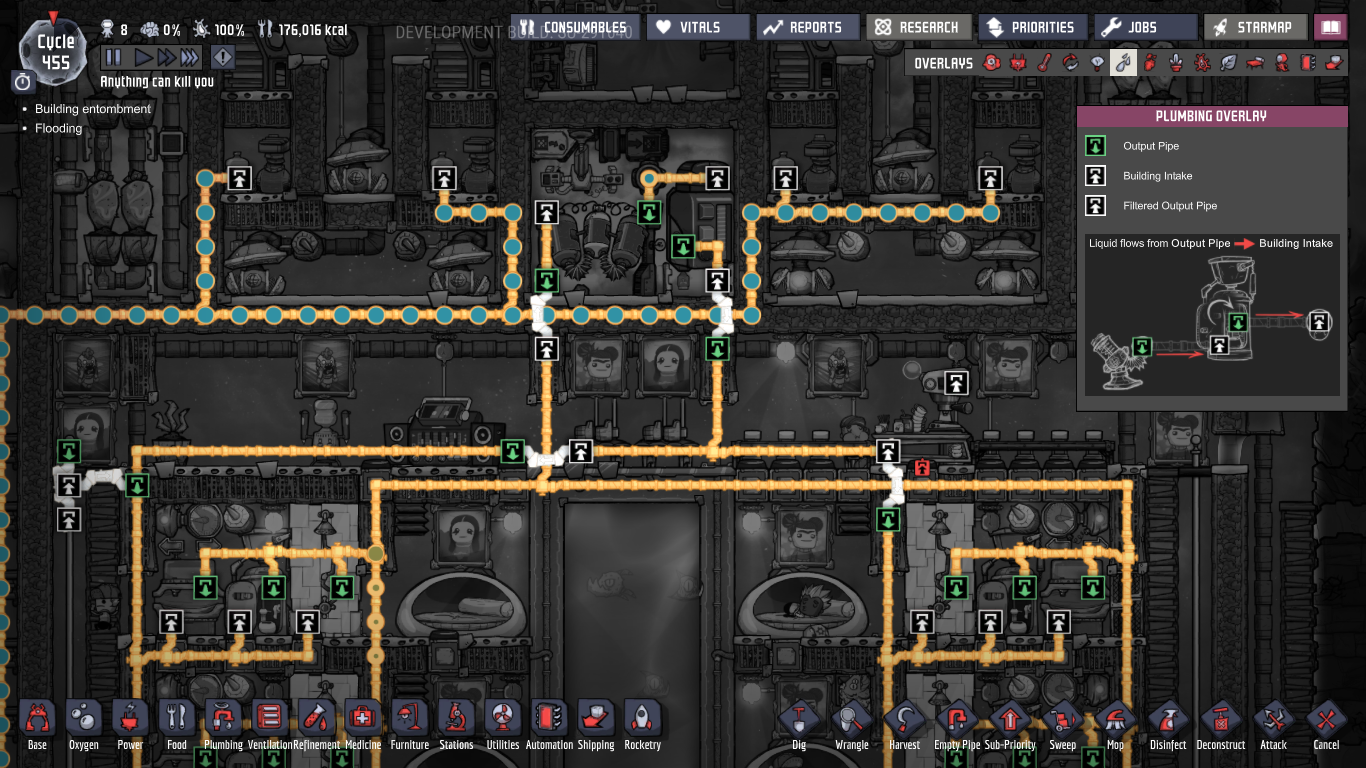
Task: Expand the Power build category
Action: pyautogui.click(x=130, y=724)
